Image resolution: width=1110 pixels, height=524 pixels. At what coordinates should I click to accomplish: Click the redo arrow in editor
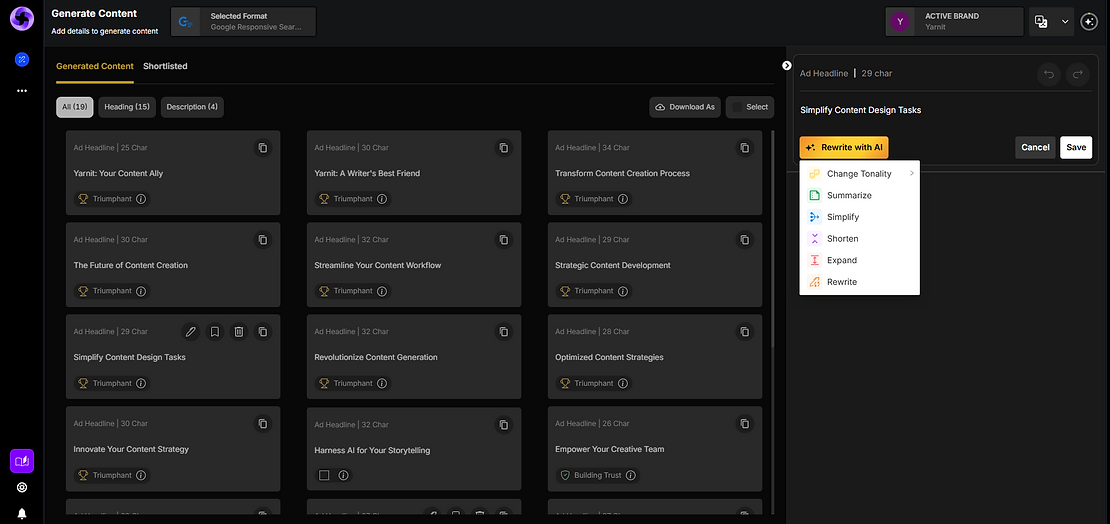(1078, 74)
